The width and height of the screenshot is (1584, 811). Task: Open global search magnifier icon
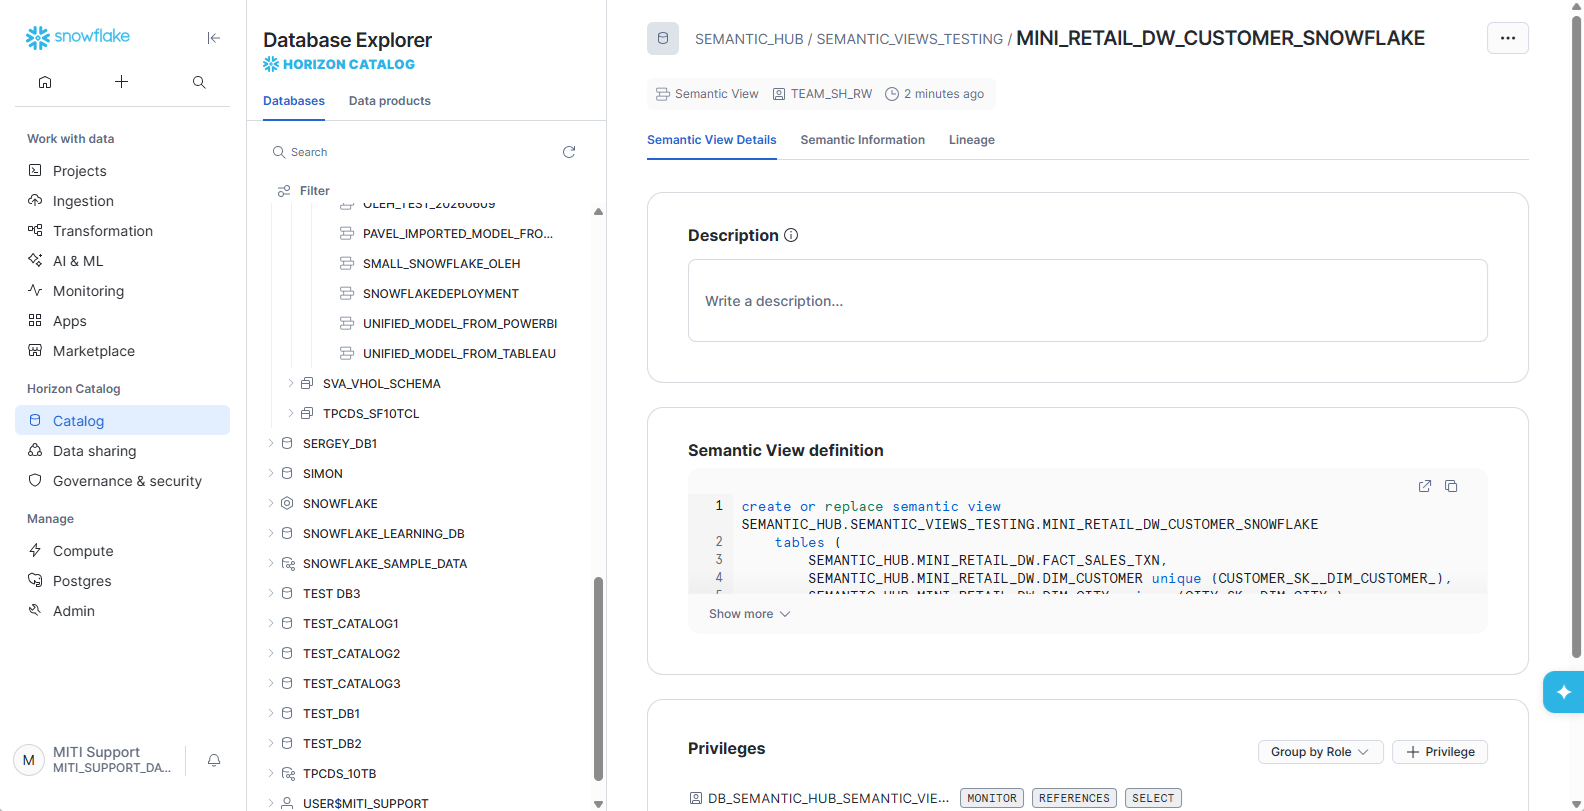click(199, 82)
